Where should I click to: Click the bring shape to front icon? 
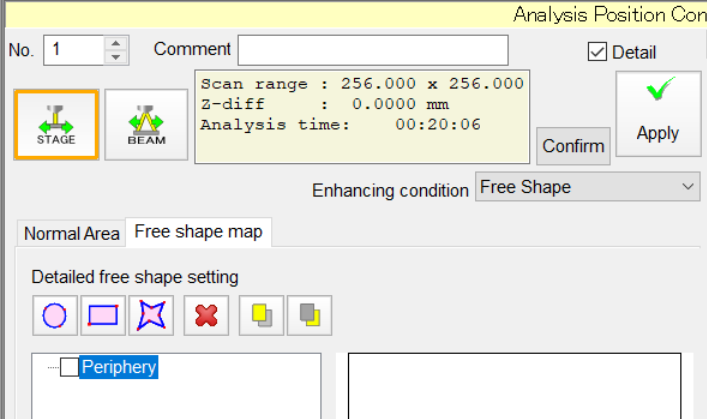pos(262,315)
